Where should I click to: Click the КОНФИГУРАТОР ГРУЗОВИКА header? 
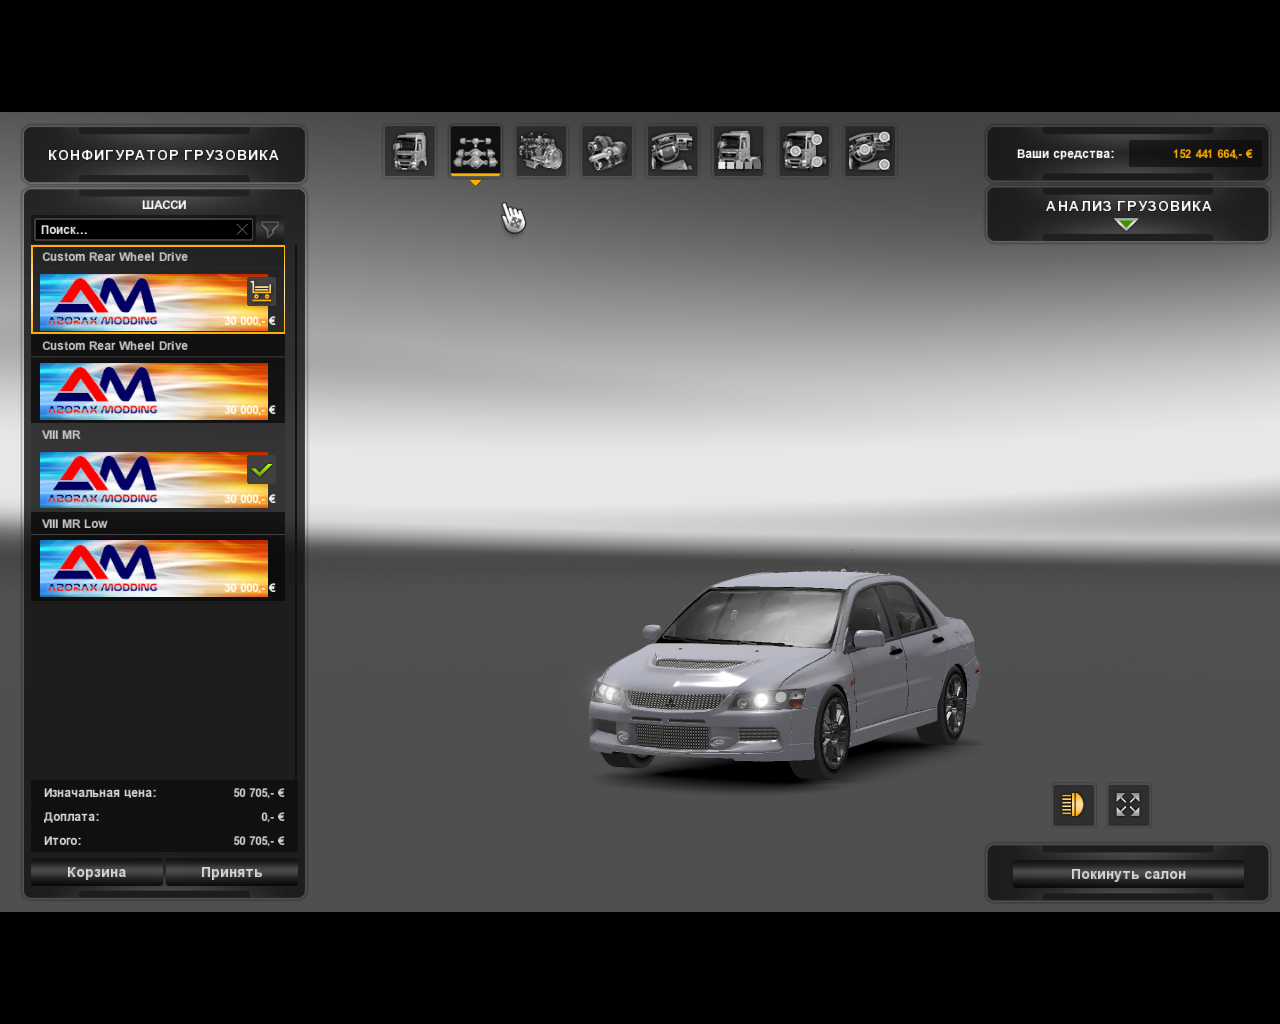(x=163, y=155)
